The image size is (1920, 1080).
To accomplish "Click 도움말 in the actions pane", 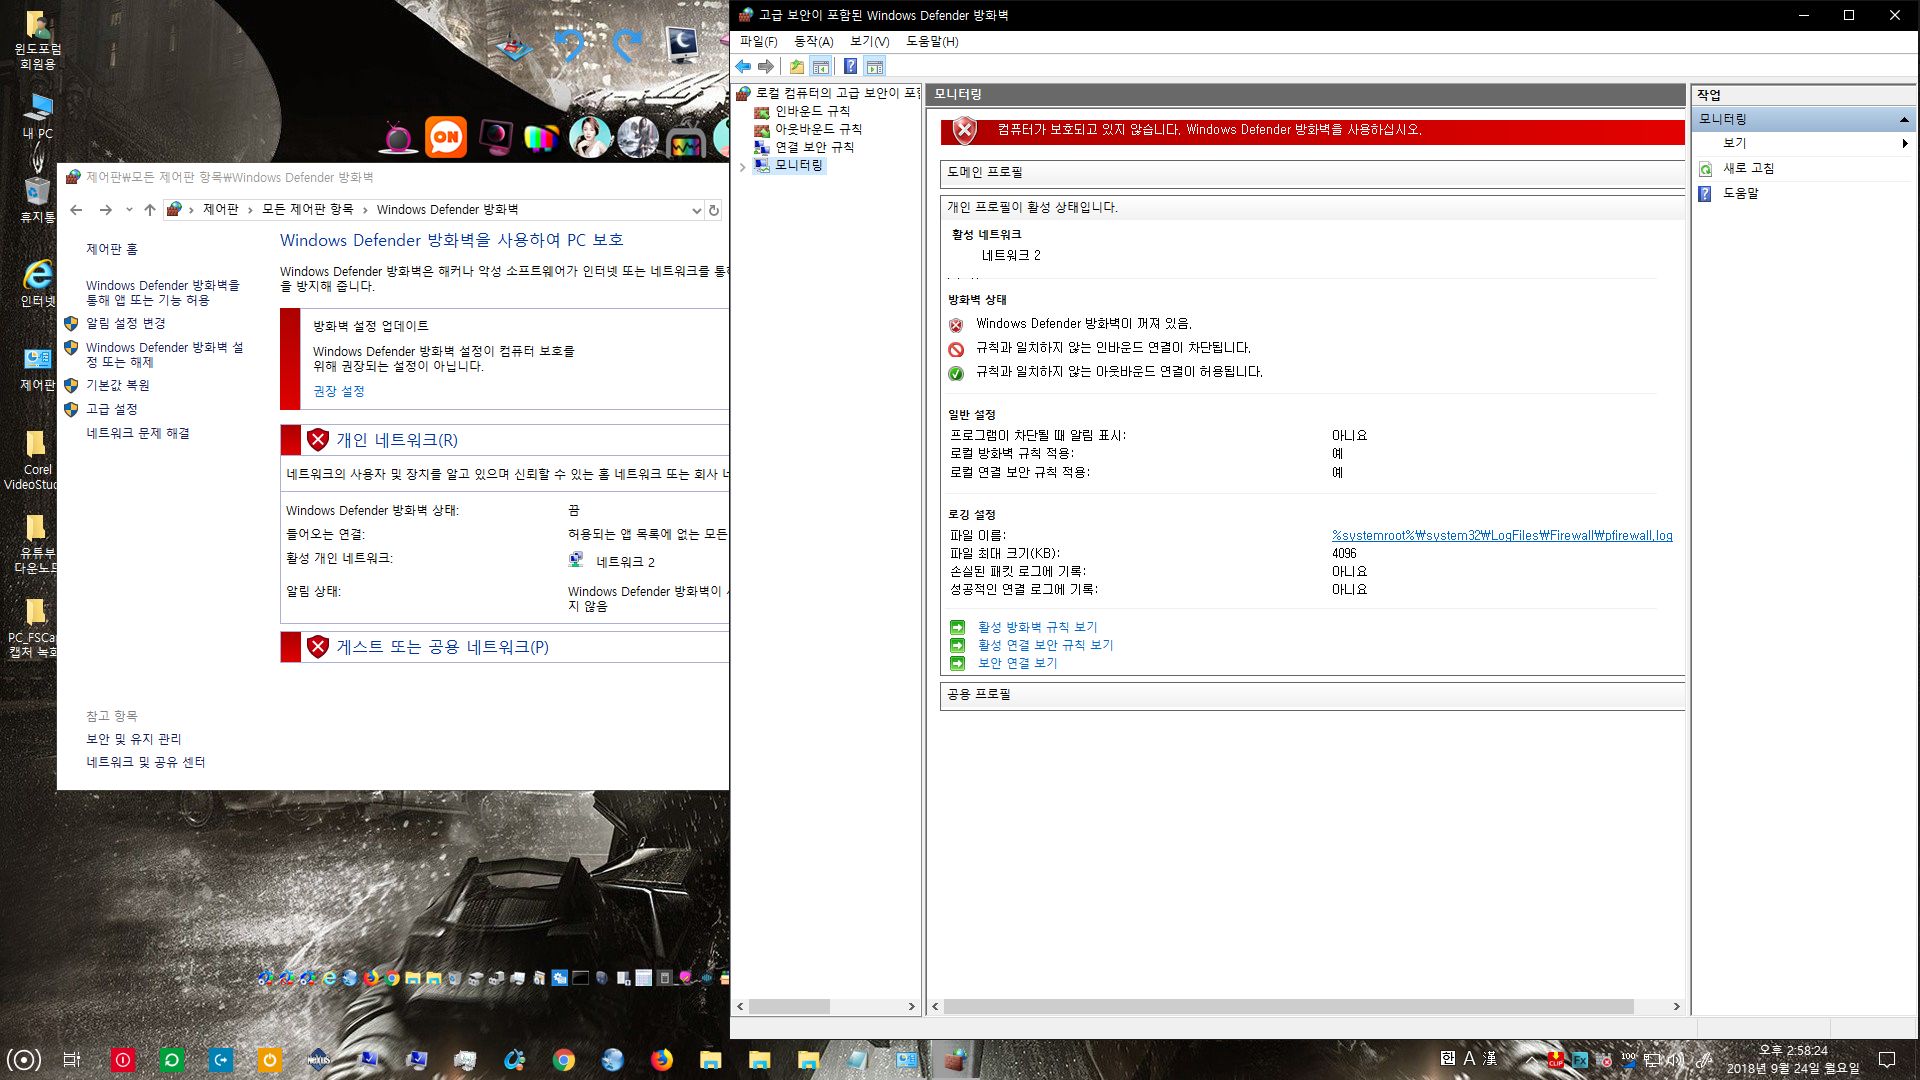I will pyautogui.click(x=1740, y=193).
